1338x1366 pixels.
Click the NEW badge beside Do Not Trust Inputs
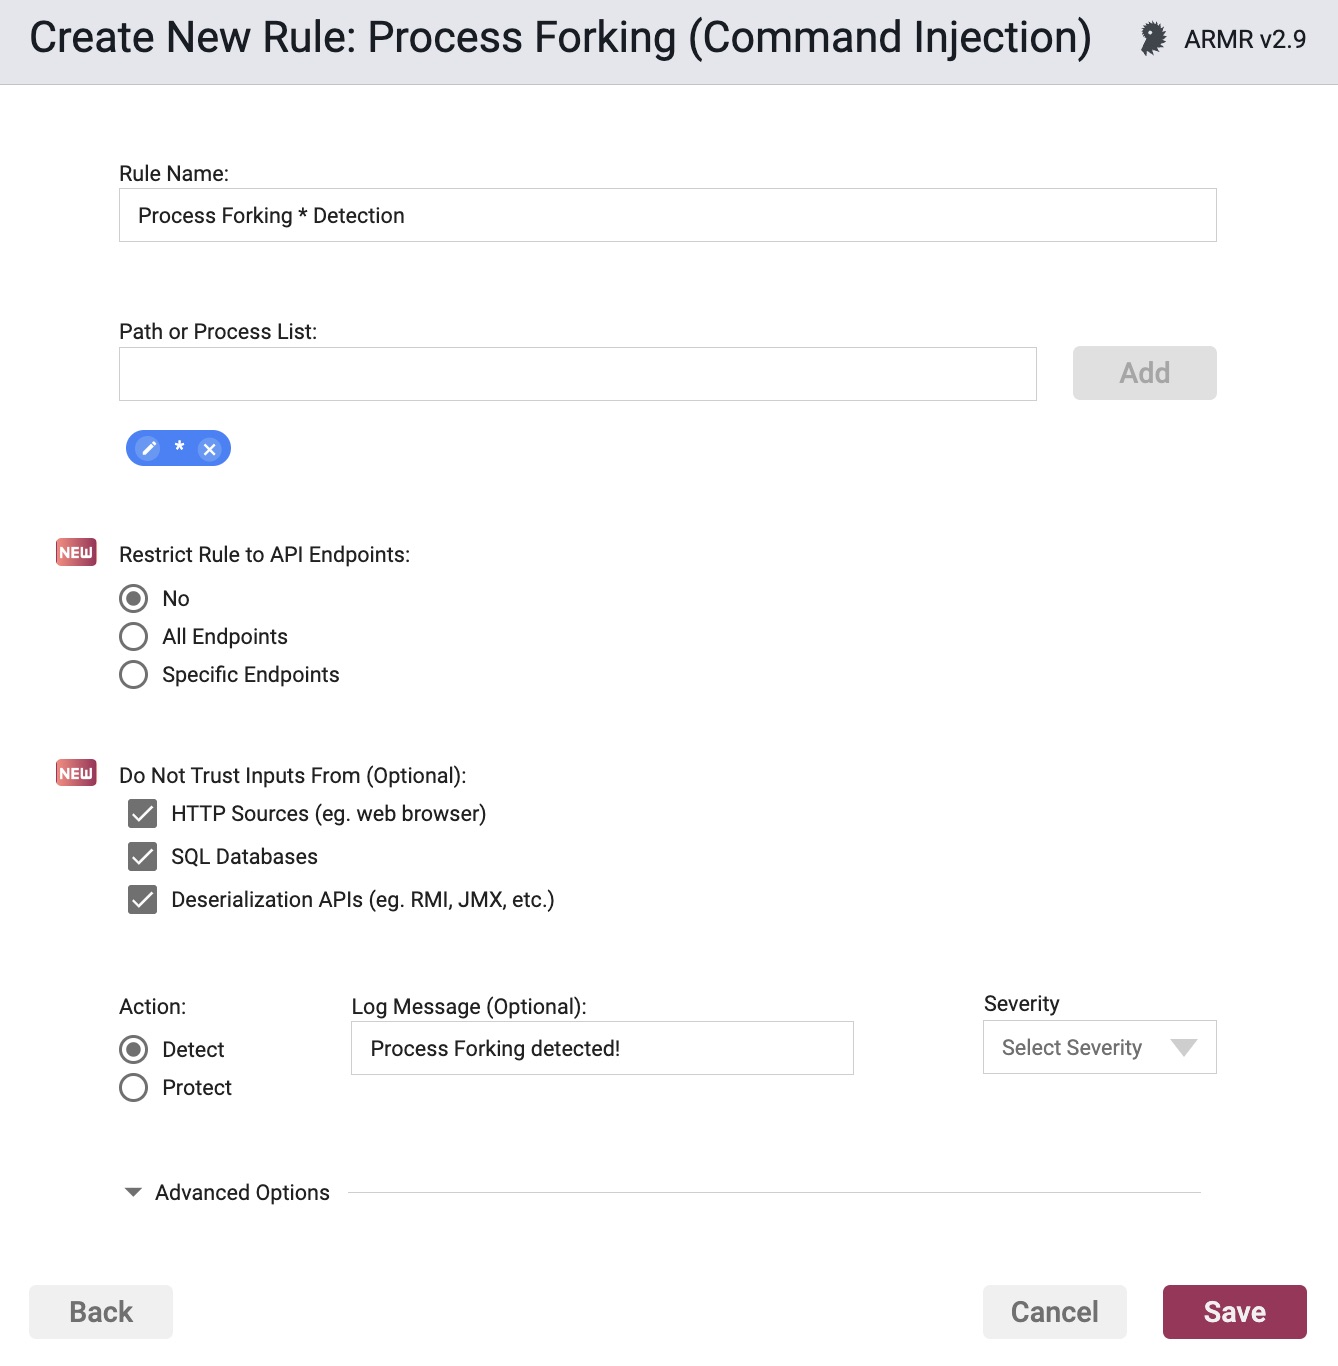(76, 774)
